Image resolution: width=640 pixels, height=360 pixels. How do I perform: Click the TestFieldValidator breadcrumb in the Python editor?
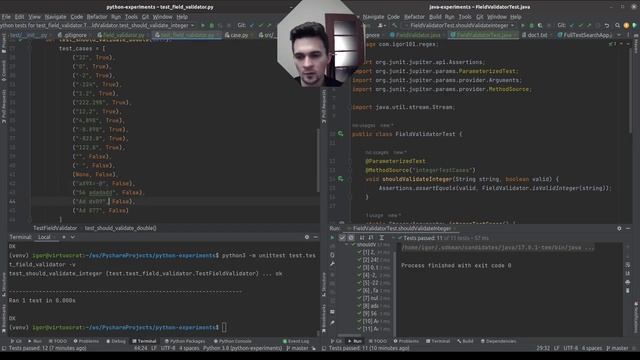pos(55,228)
